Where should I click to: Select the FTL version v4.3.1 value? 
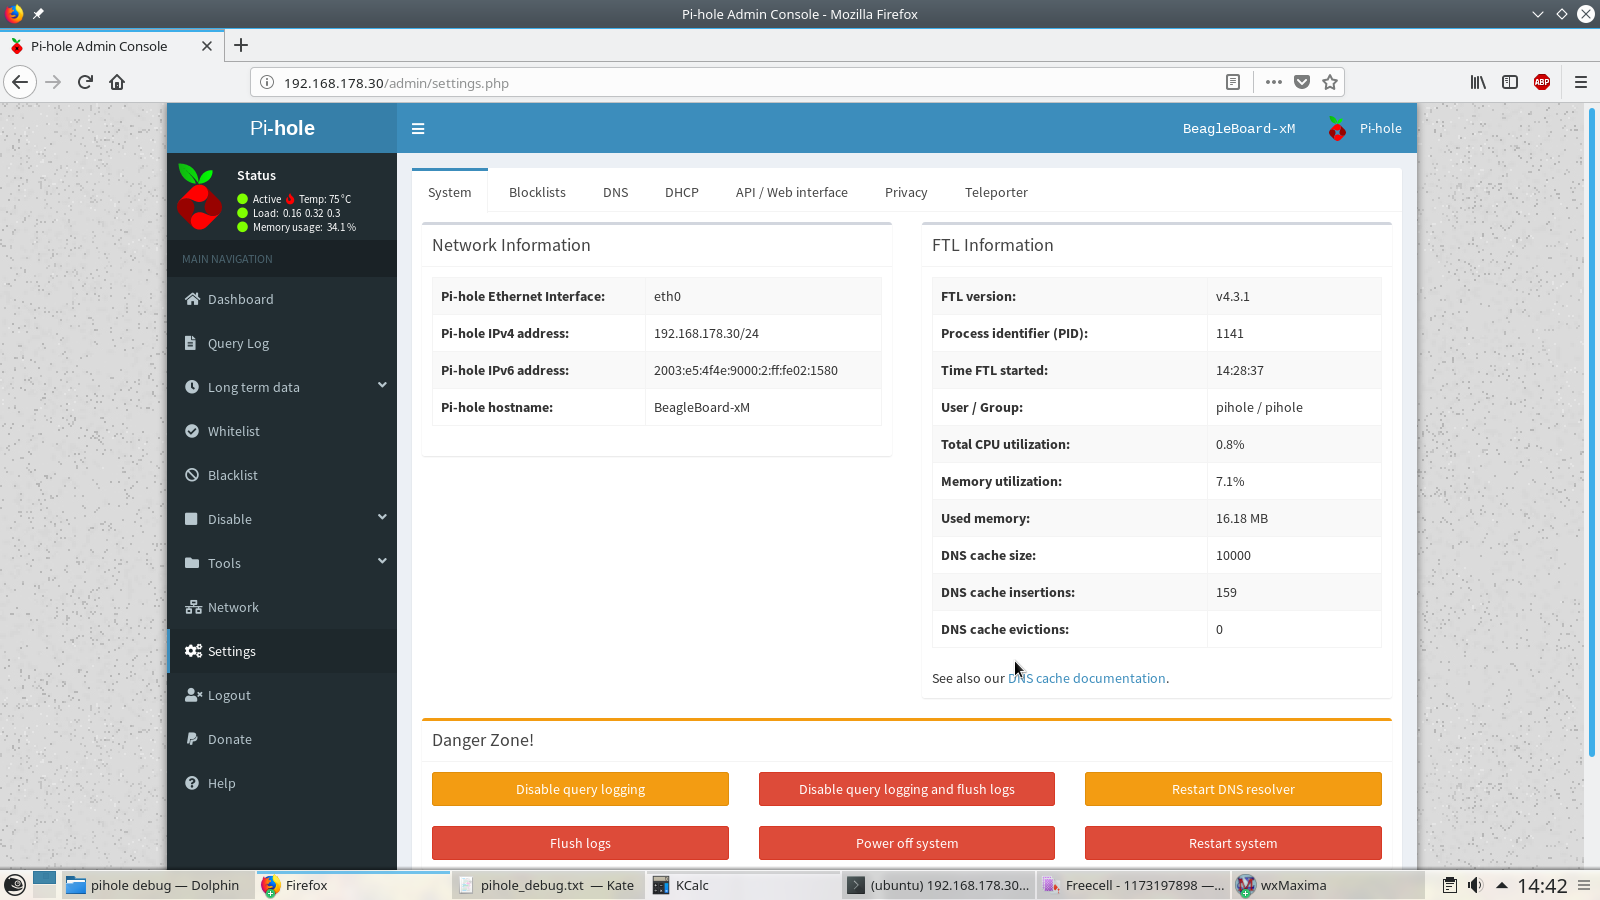pos(1233,296)
